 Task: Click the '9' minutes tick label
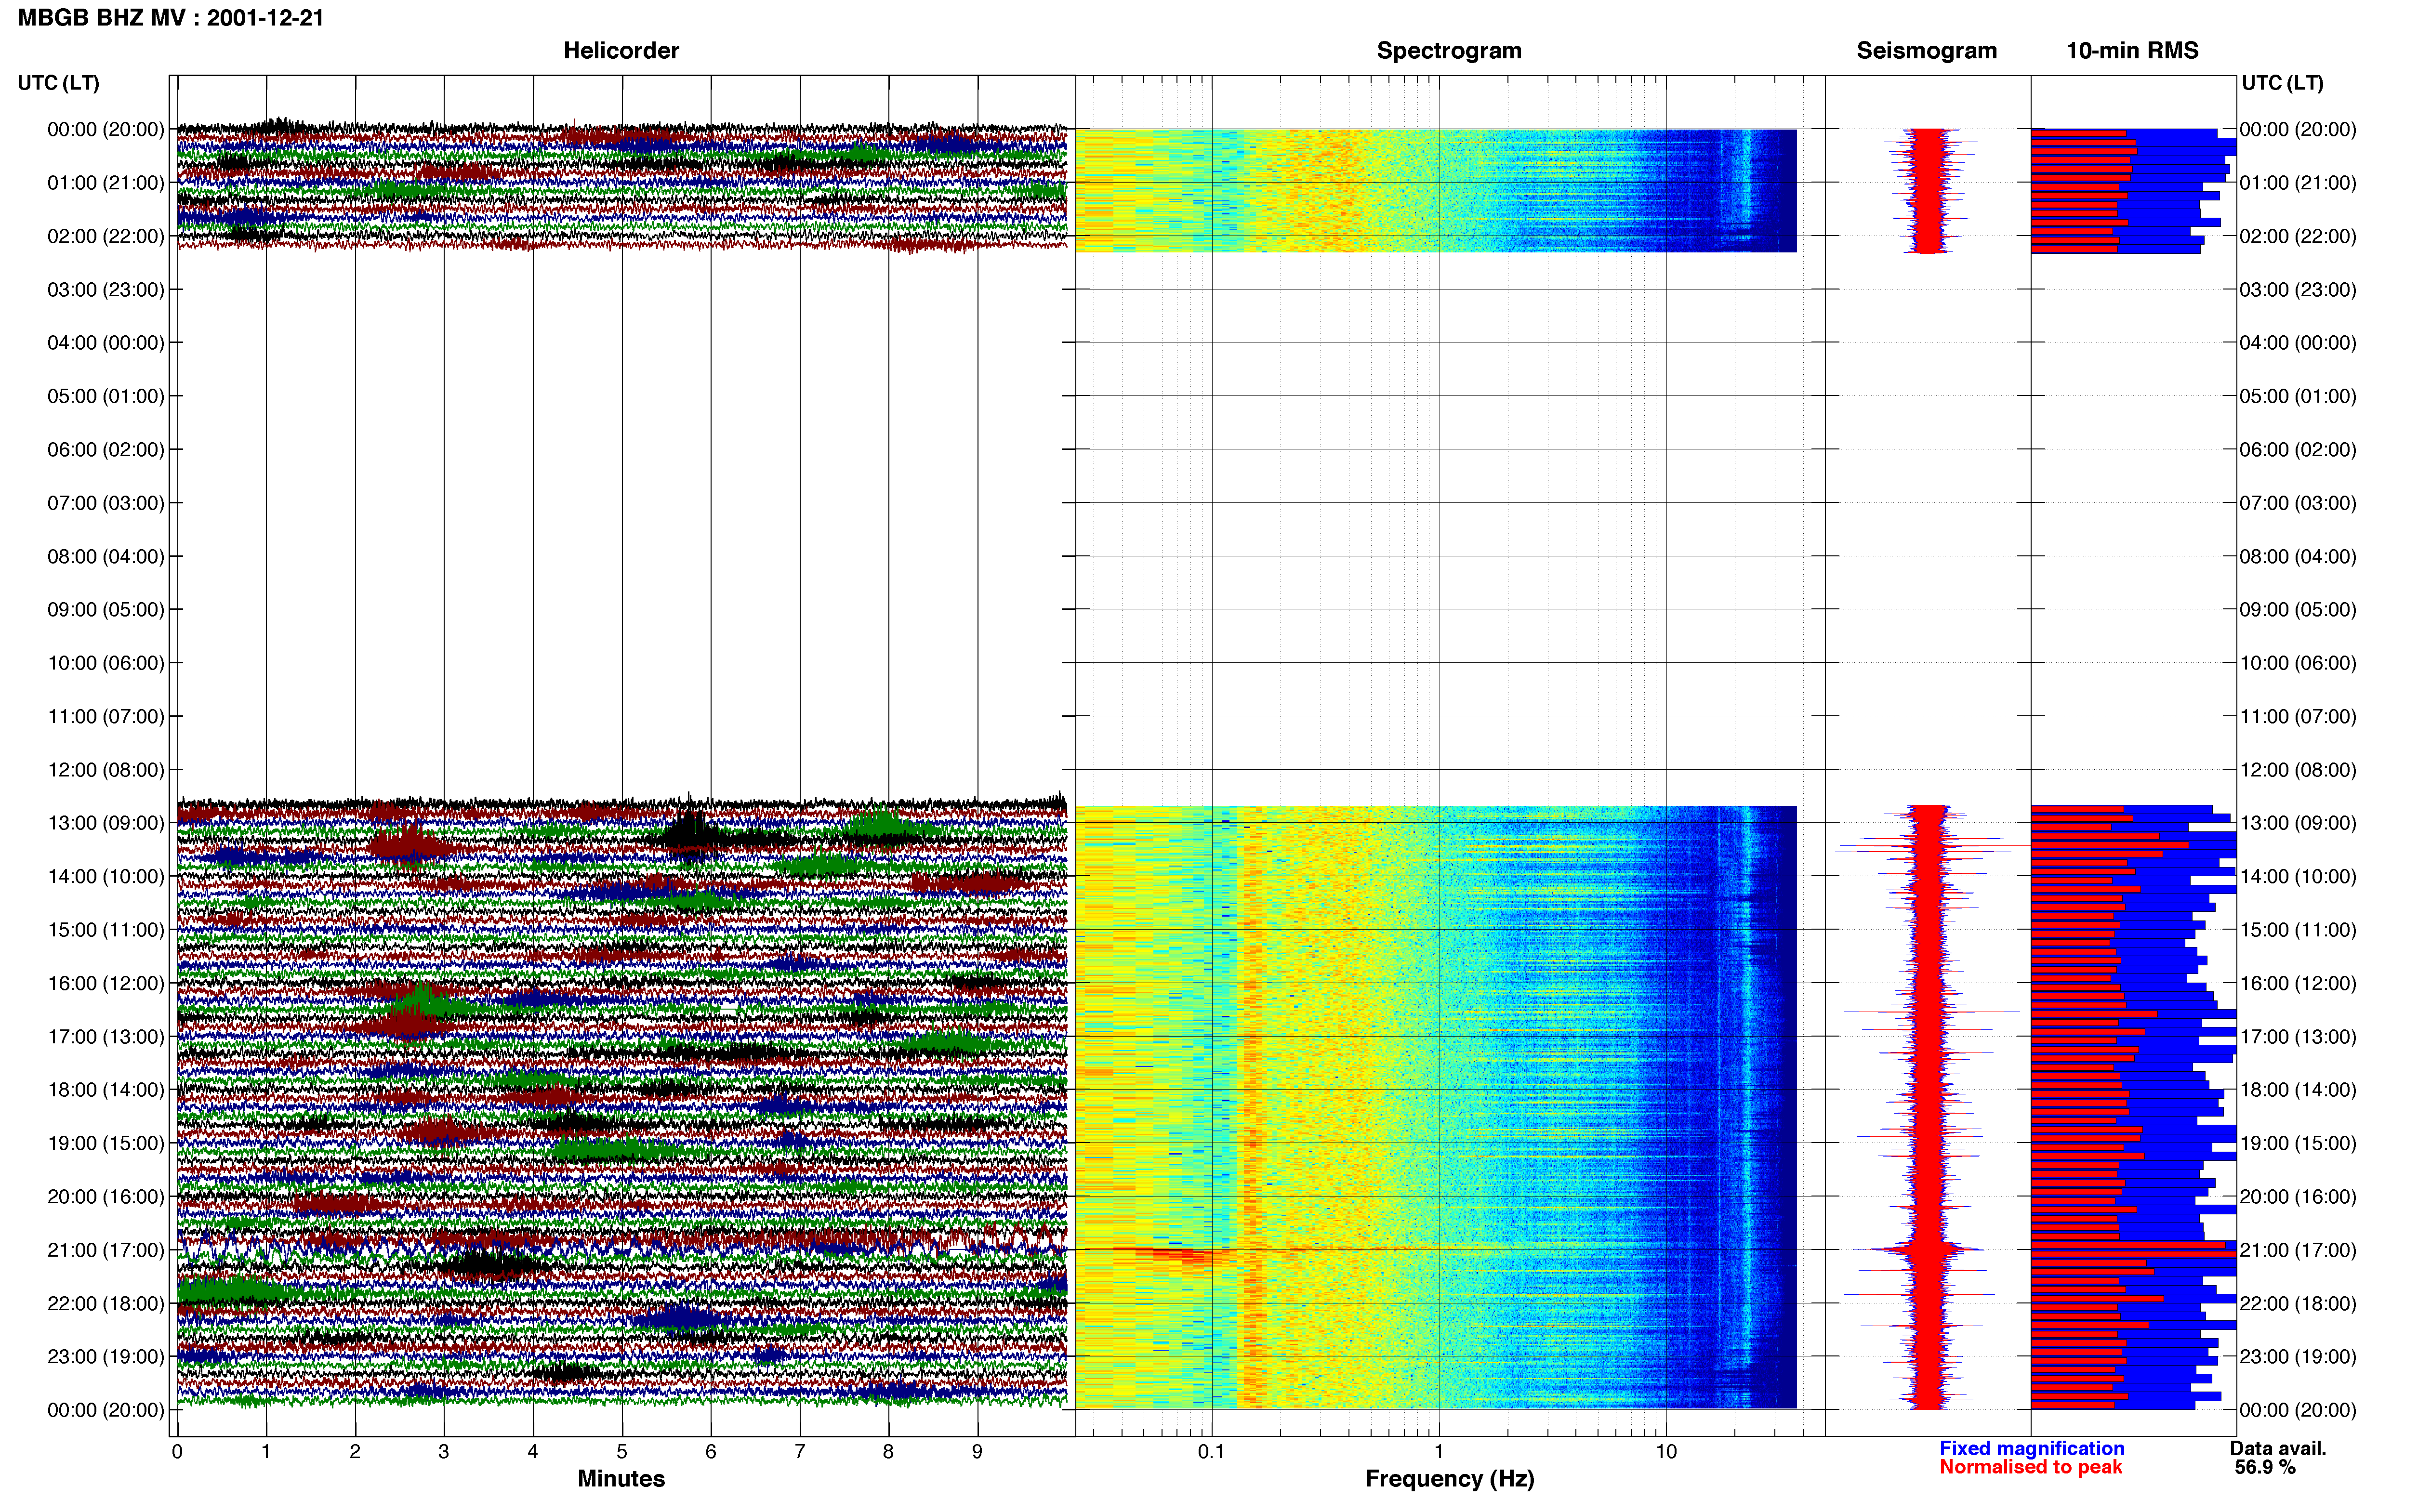(x=977, y=1452)
